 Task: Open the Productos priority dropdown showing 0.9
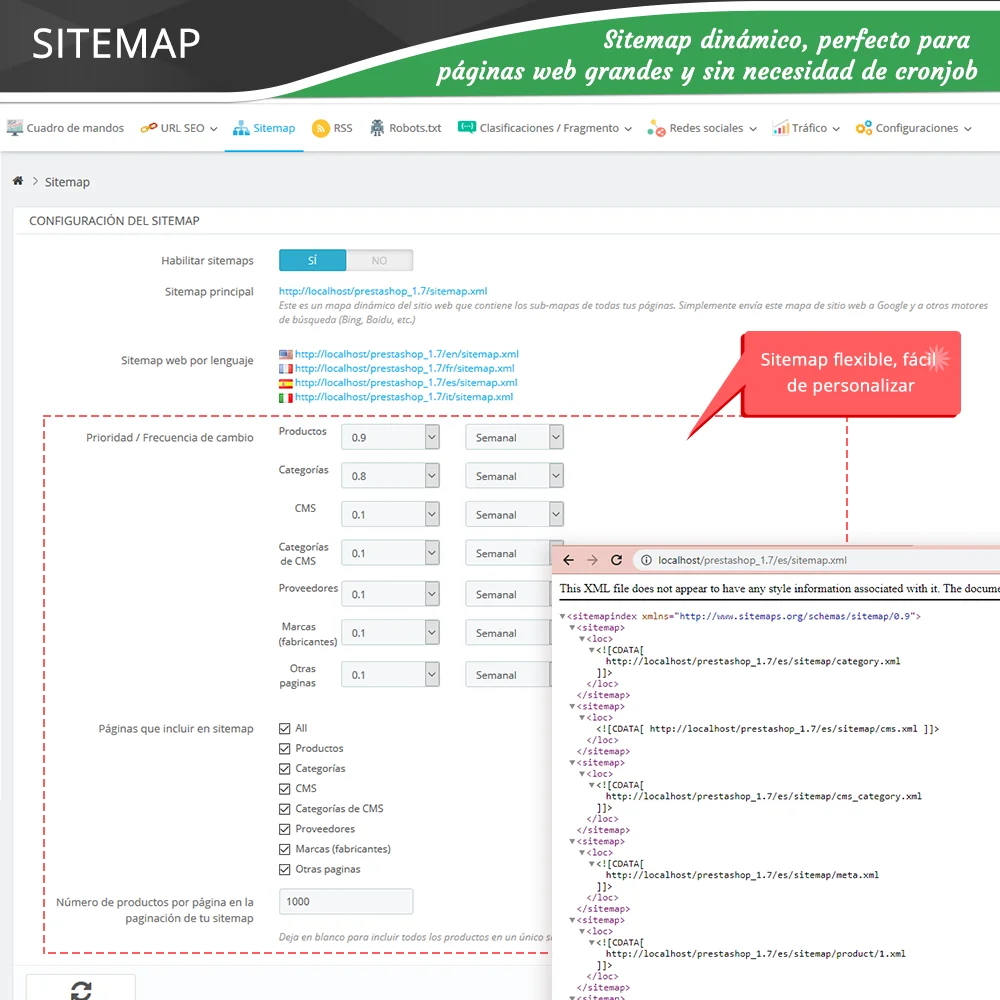point(391,437)
